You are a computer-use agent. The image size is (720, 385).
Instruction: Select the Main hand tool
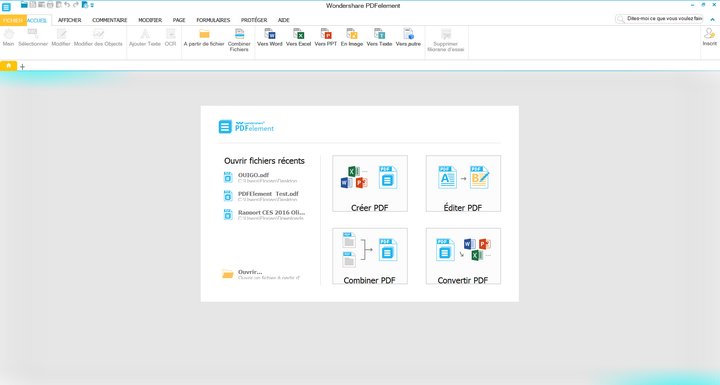8,37
